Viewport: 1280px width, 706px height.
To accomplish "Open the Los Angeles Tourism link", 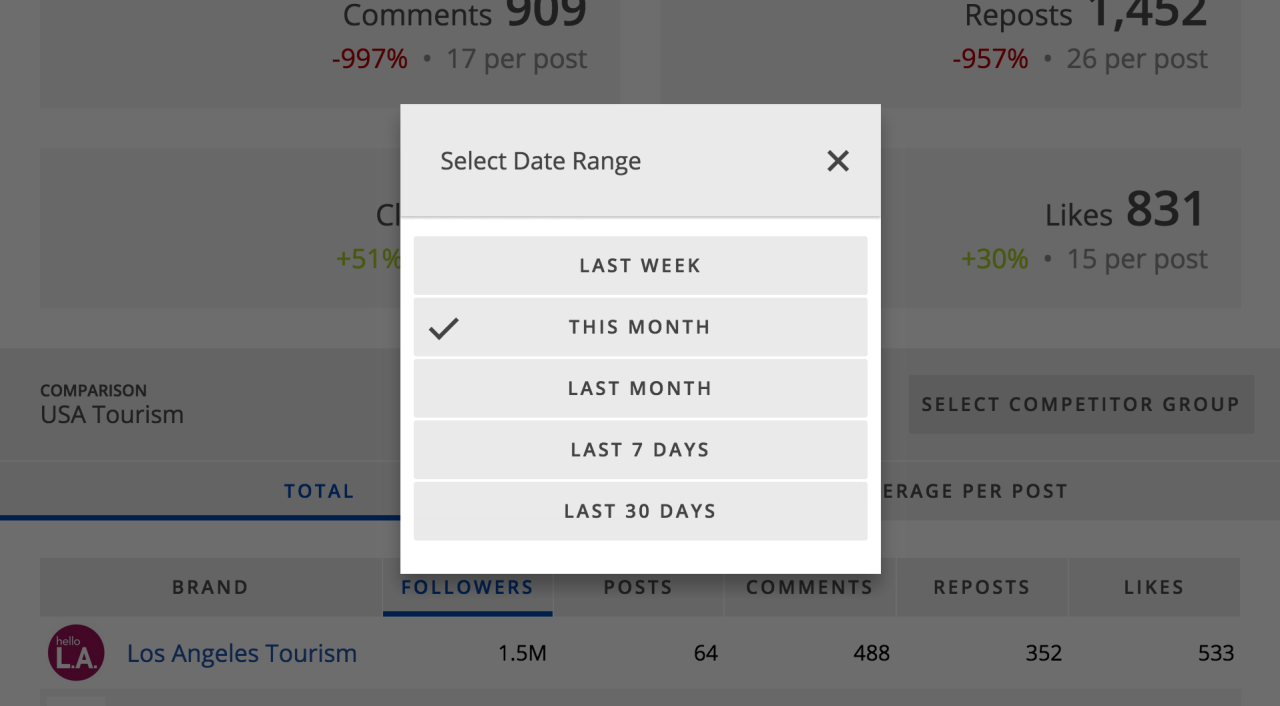I will pyautogui.click(x=242, y=654).
